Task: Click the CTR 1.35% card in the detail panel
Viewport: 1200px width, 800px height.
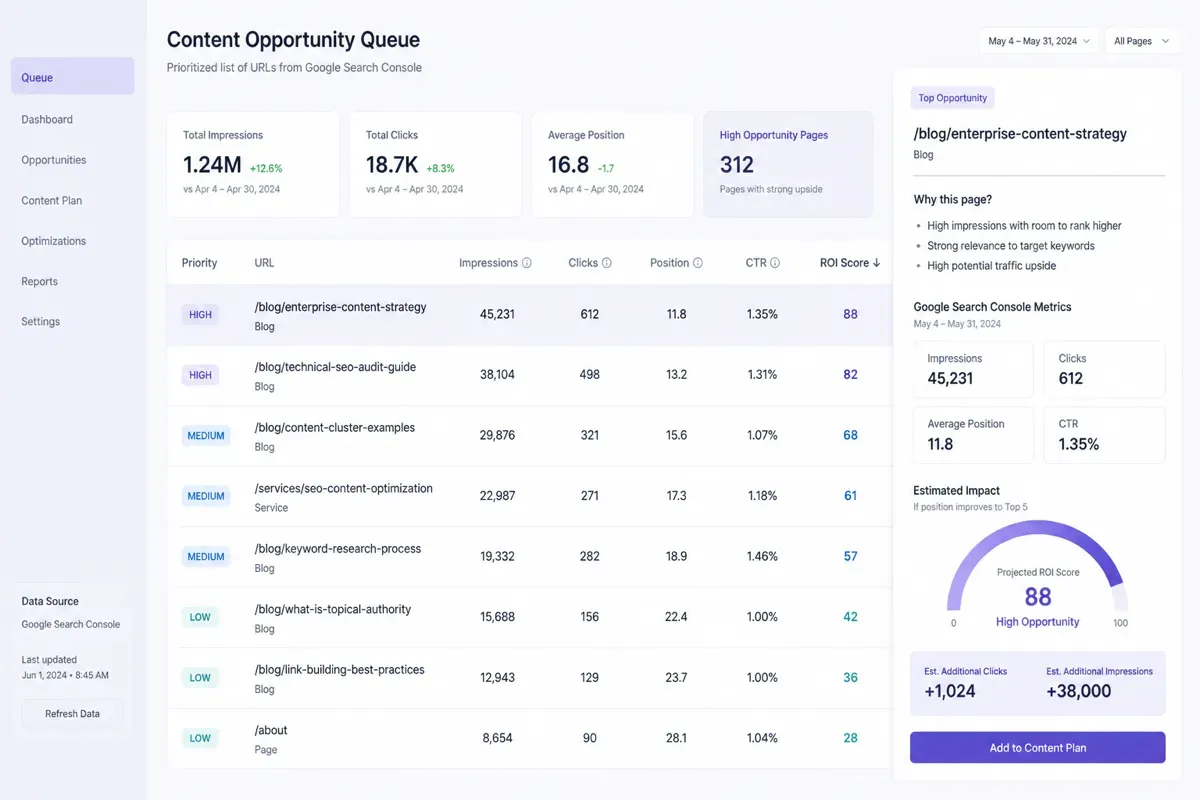Action: [1104, 434]
